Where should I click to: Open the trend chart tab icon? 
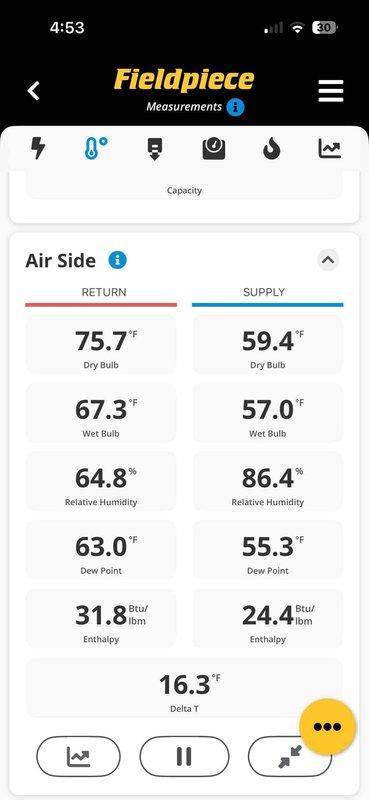click(330, 148)
